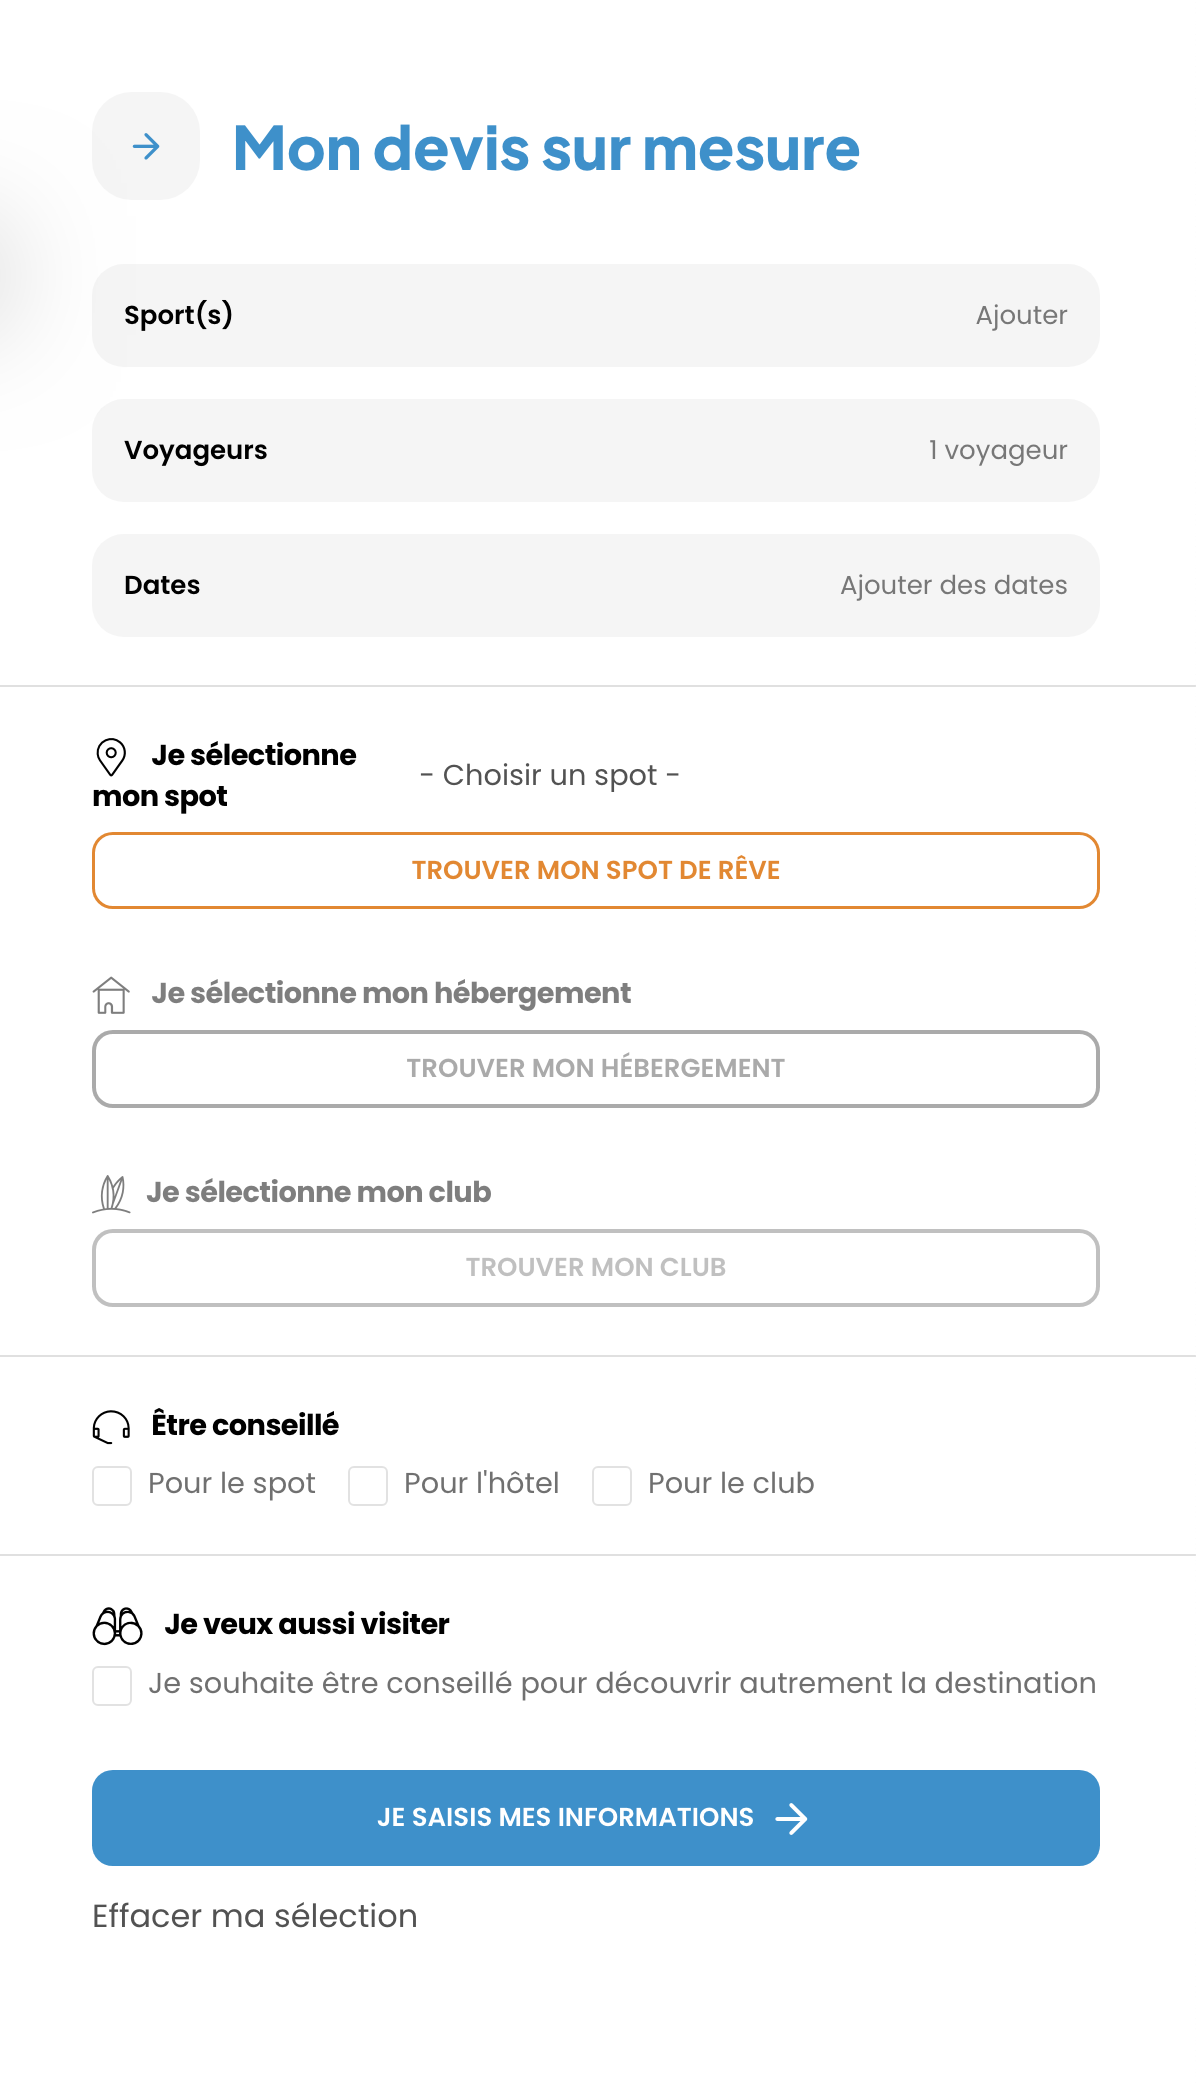Screen dimensions: 1196x2084
Task: Click the club leaf icon
Action: (112, 1193)
